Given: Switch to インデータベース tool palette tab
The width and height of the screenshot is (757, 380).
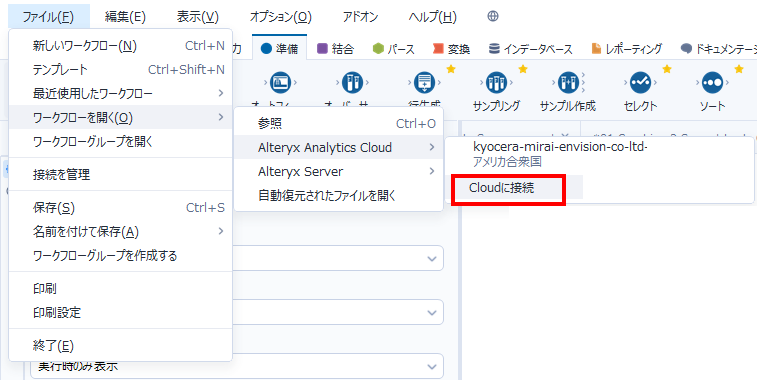Looking at the screenshot, I should (x=531, y=48).
